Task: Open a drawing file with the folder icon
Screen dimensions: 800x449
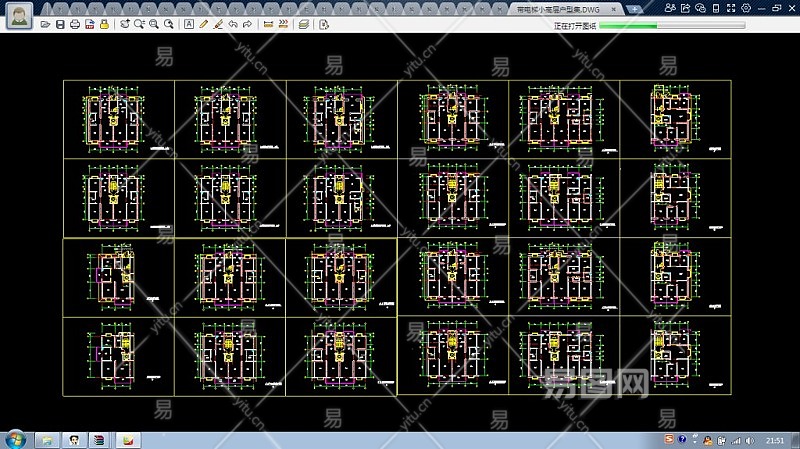Action: pos(45,24)
